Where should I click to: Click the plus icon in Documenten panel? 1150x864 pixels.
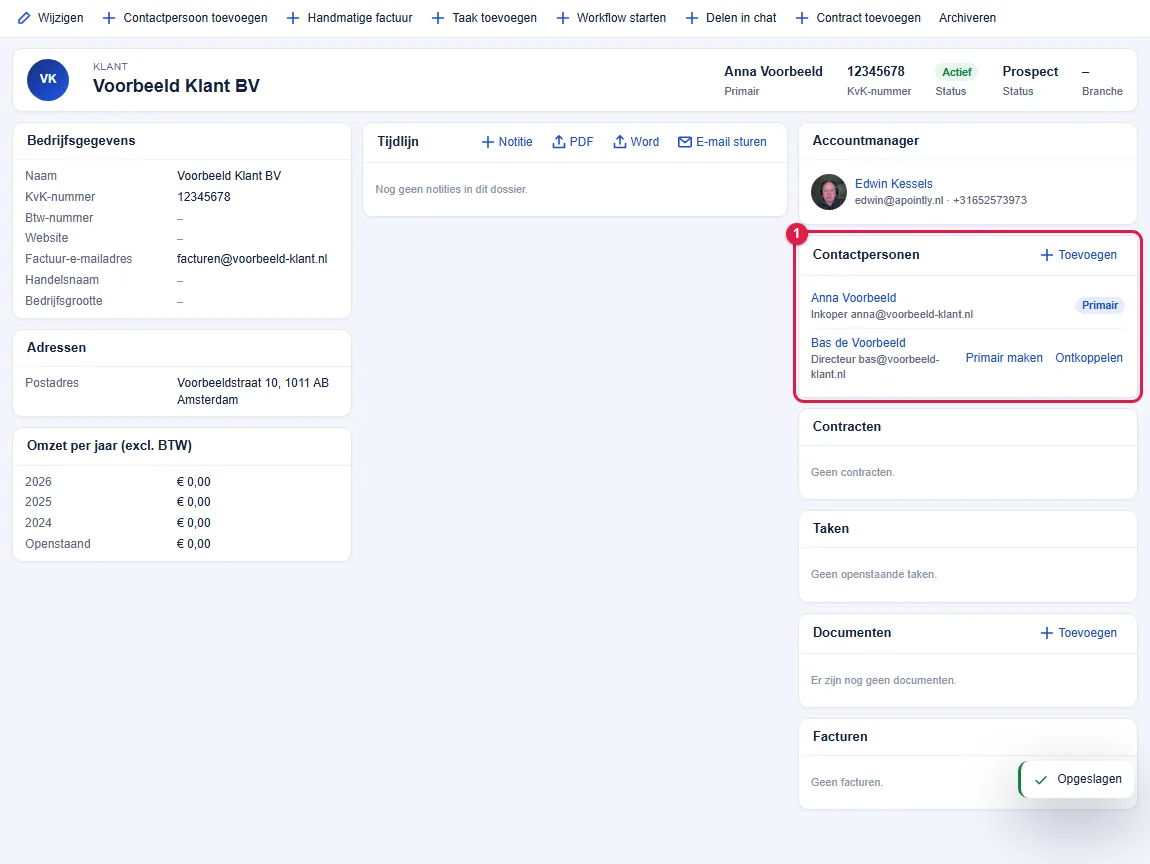pyautogui.click(x=1047, y=633)
